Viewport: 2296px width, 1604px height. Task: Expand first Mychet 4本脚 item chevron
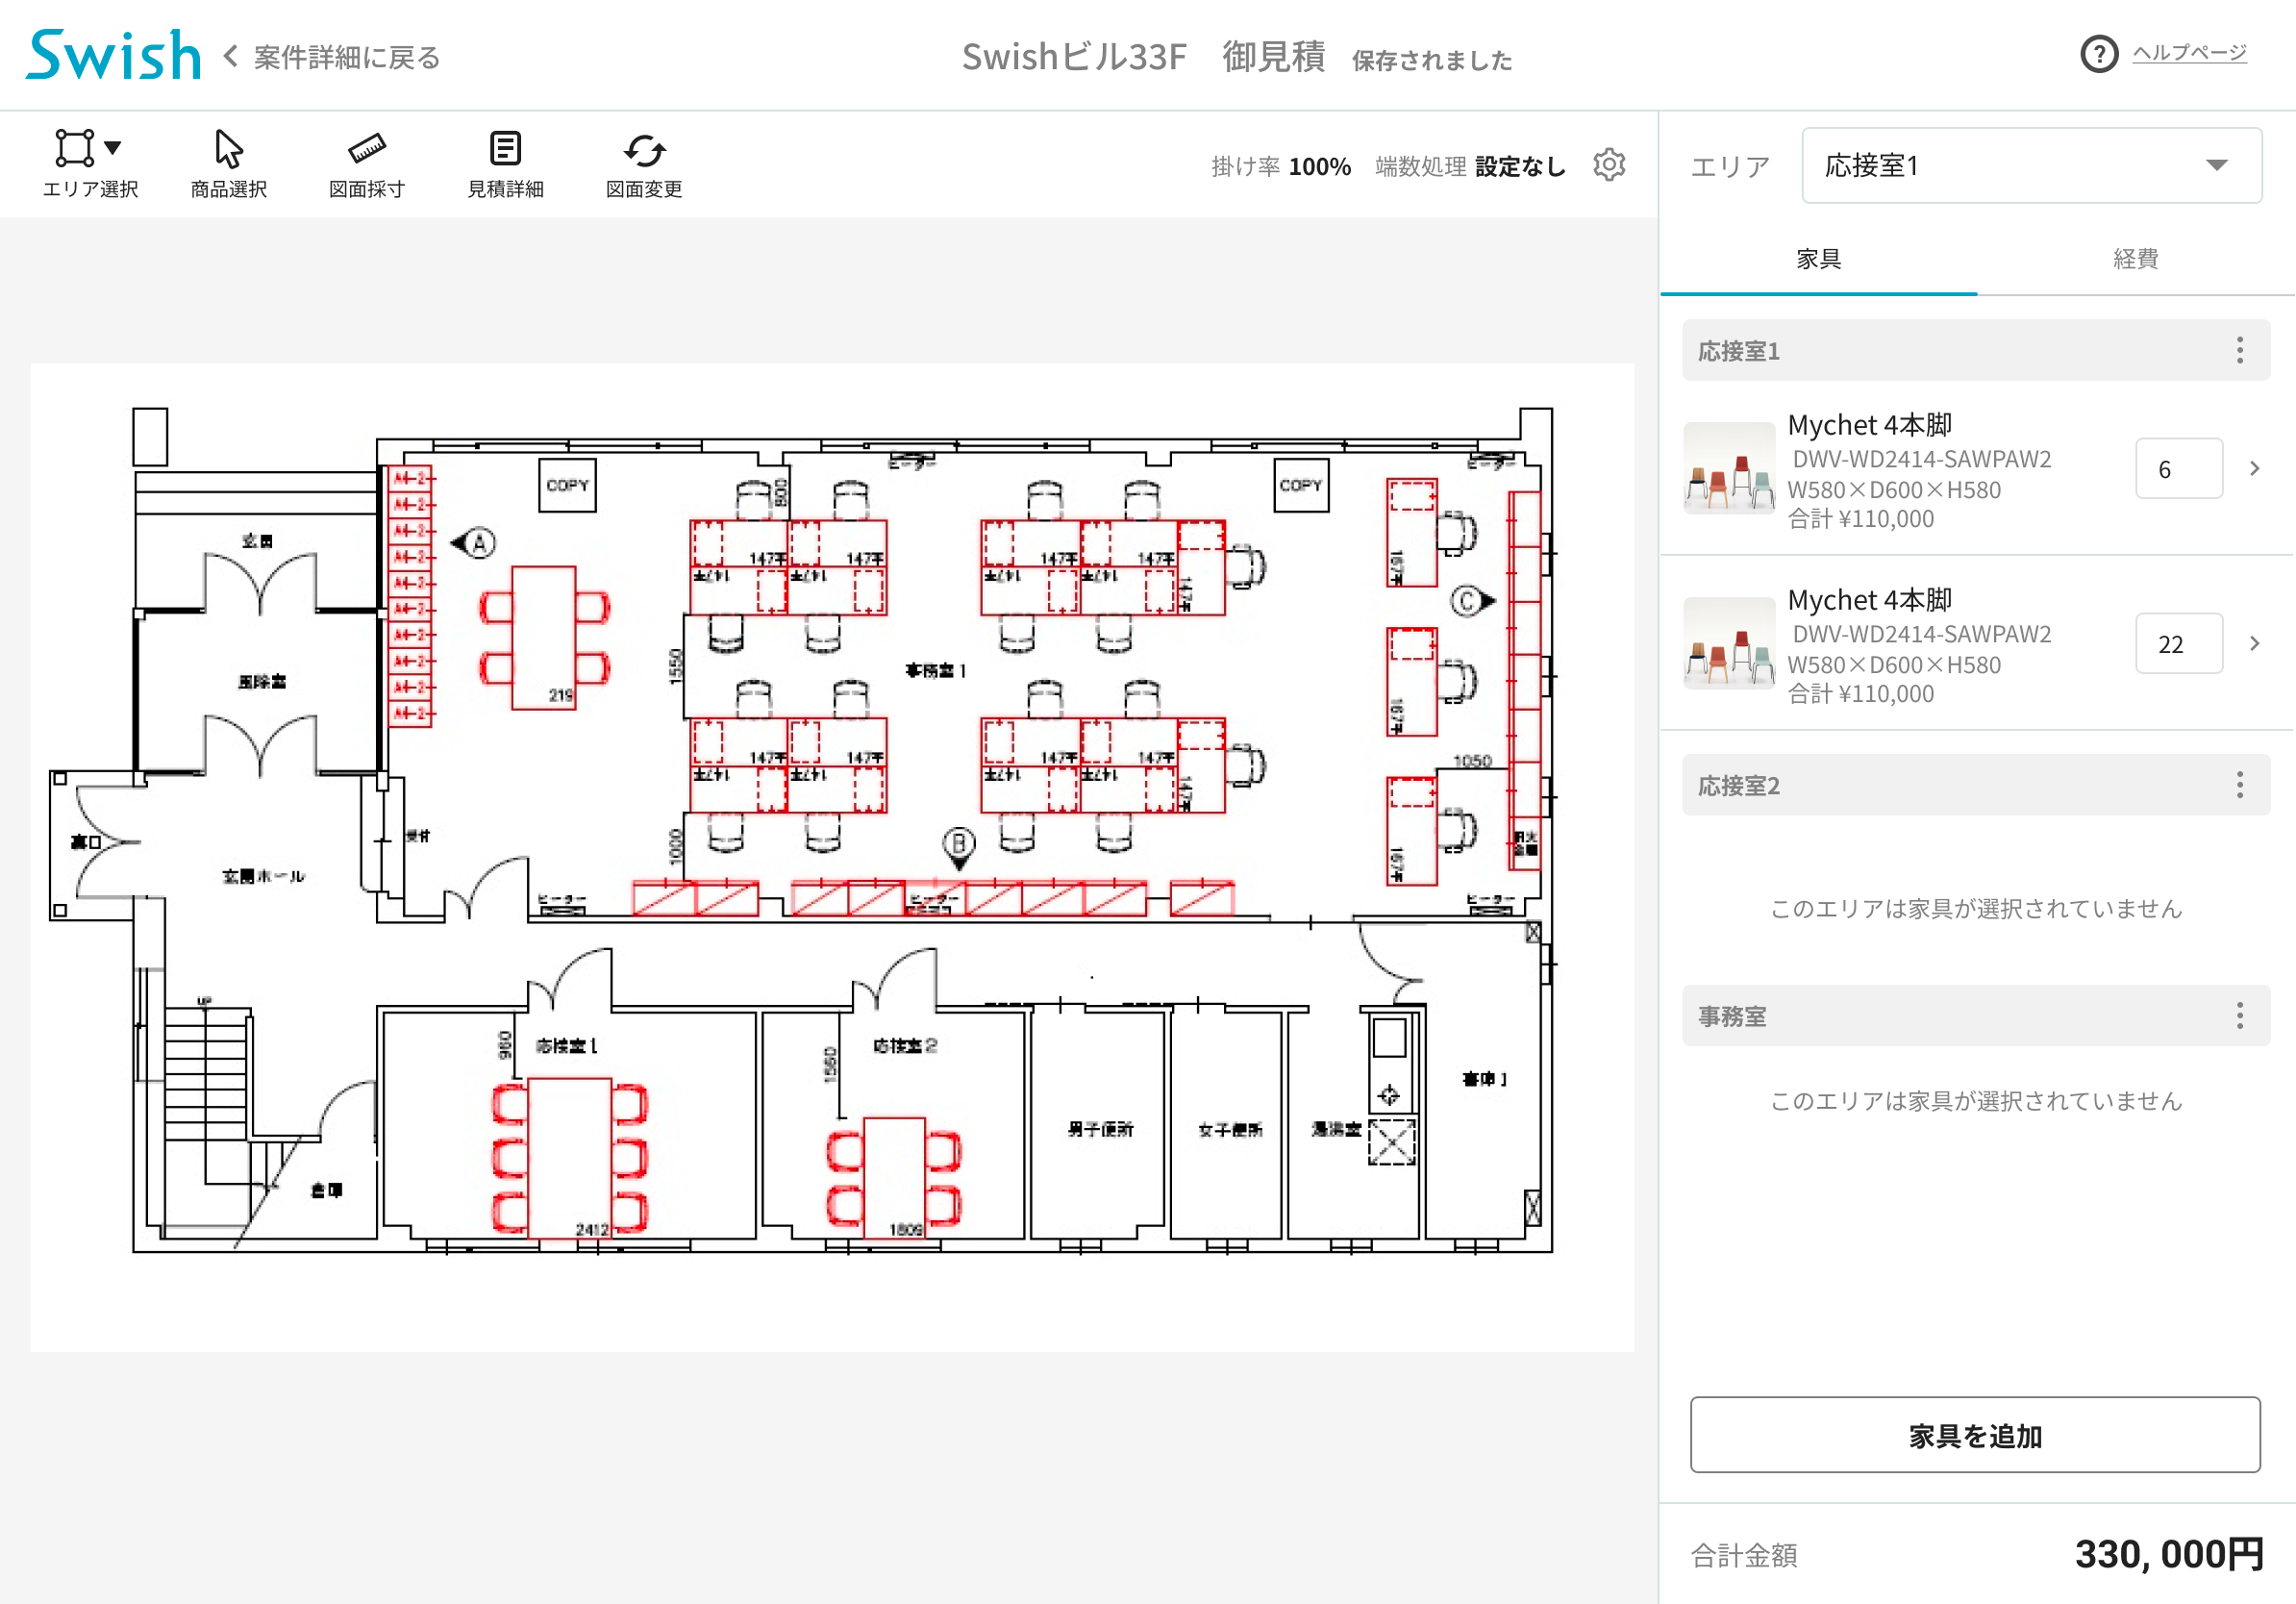coord(2254,468)
